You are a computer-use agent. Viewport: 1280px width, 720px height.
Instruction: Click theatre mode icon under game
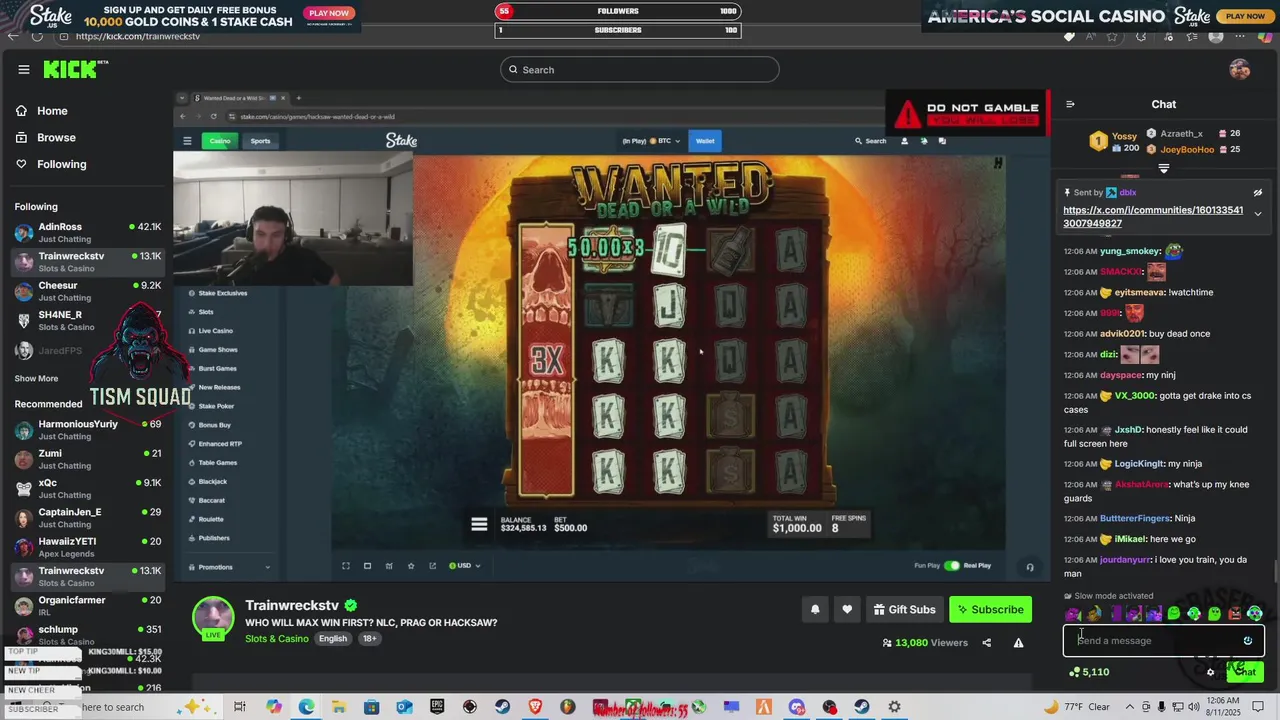tap(367, 566)
